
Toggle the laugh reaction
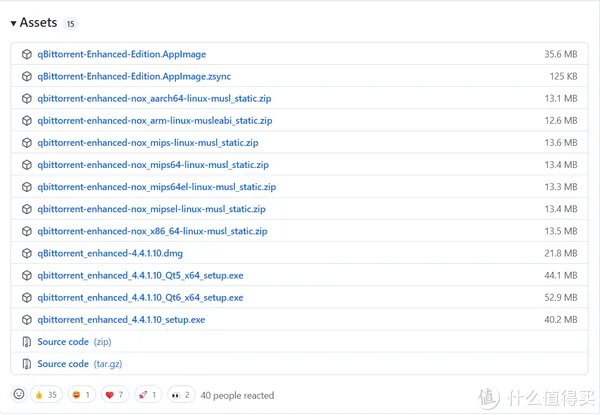pyautogui.click(x=81, y=395)
